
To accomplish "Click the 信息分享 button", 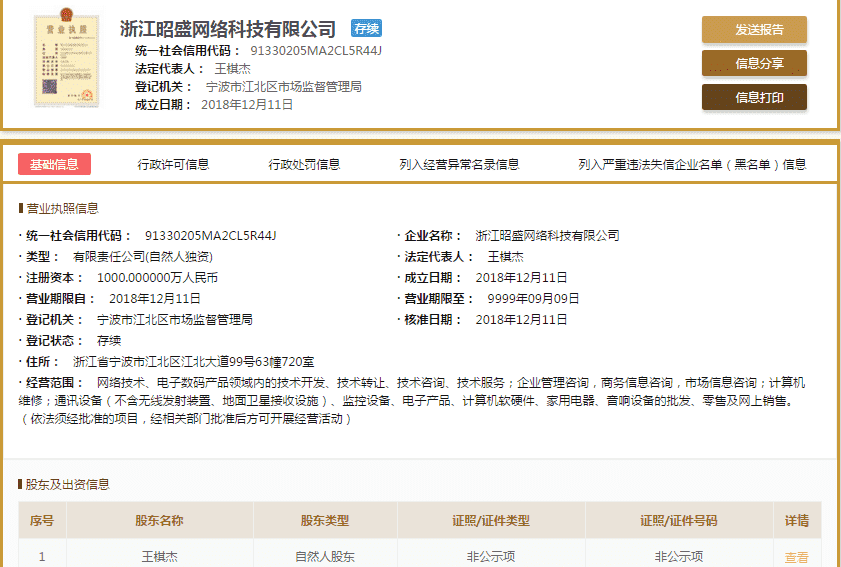I will pyautogui.click(x=754, y=63).
